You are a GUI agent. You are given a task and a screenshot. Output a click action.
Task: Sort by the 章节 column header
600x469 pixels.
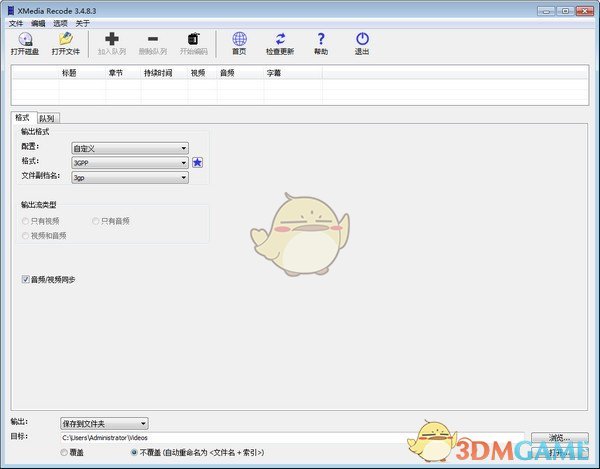123,73
